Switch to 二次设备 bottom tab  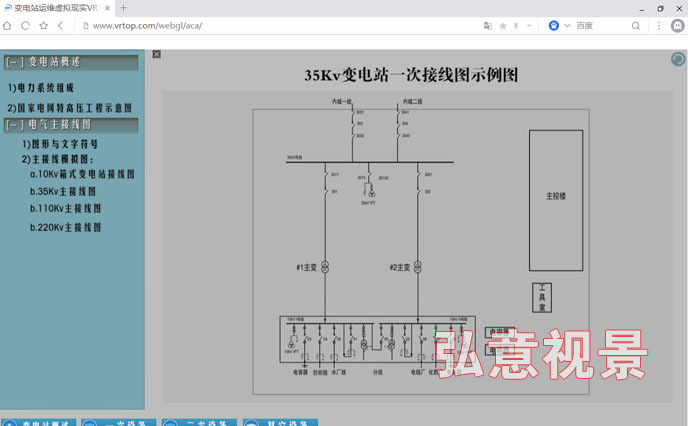click(x=199, y=422)
